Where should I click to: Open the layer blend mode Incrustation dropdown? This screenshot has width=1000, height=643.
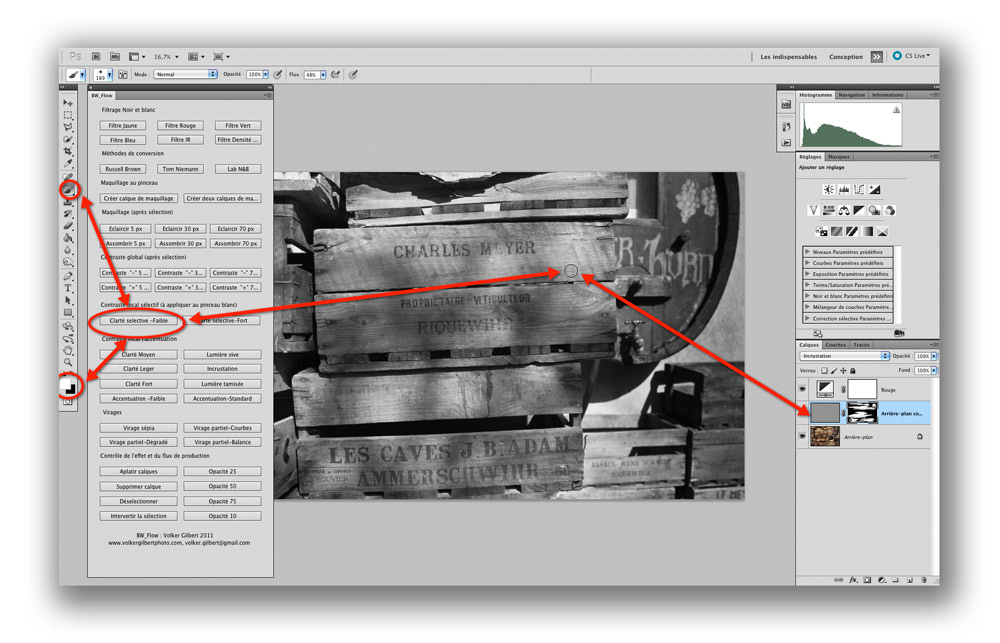844,356
